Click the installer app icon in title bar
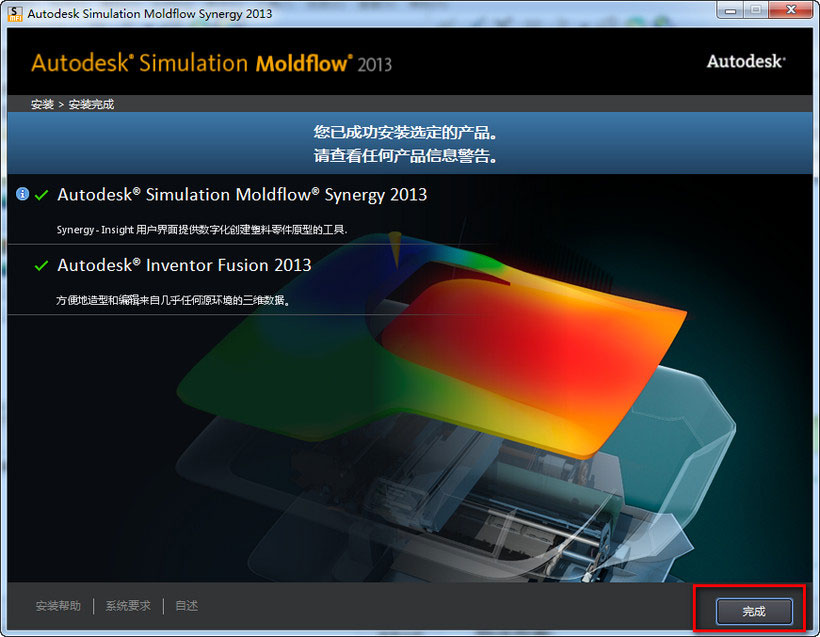Screen dimensions: 820x637 point(15,14)
